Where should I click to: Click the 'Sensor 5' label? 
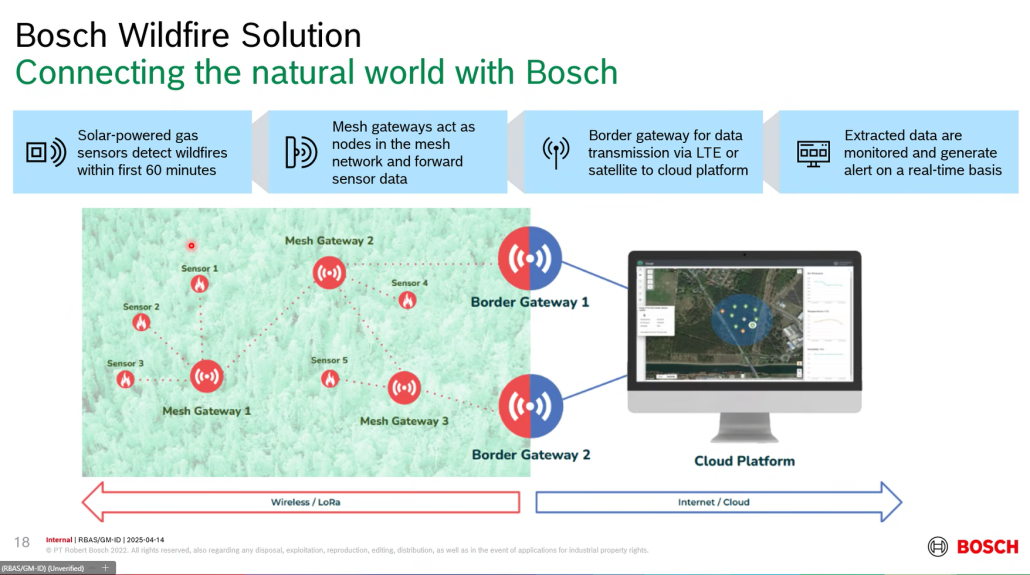tap(329, 360)
